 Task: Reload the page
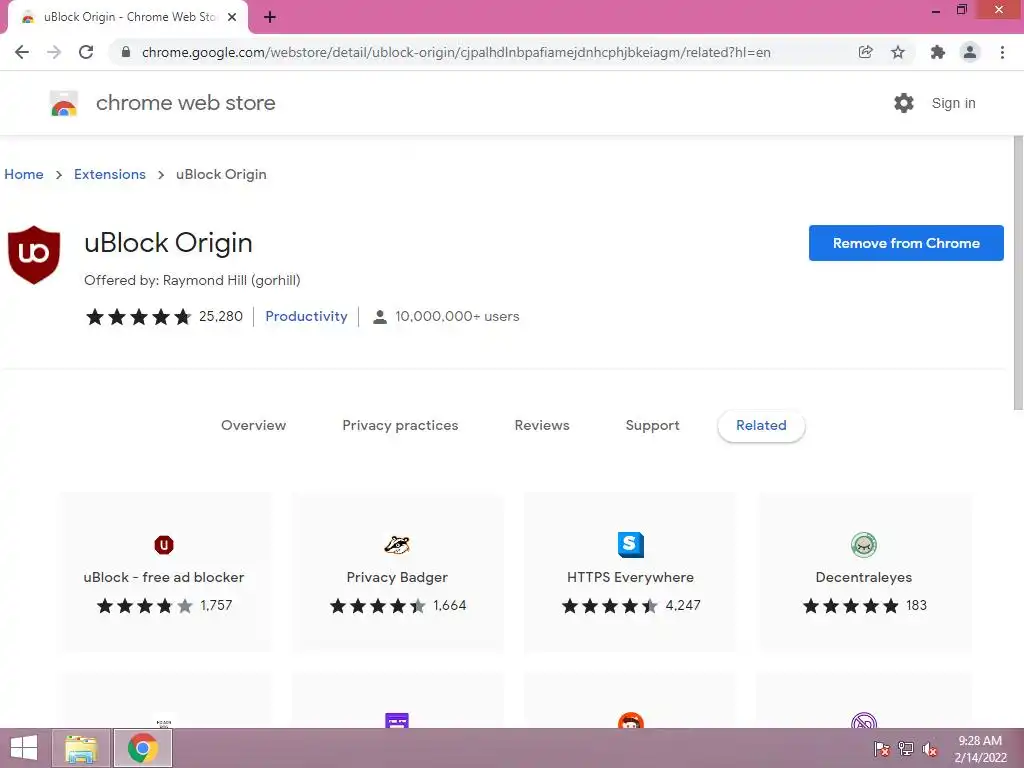(x=86, y=52)
